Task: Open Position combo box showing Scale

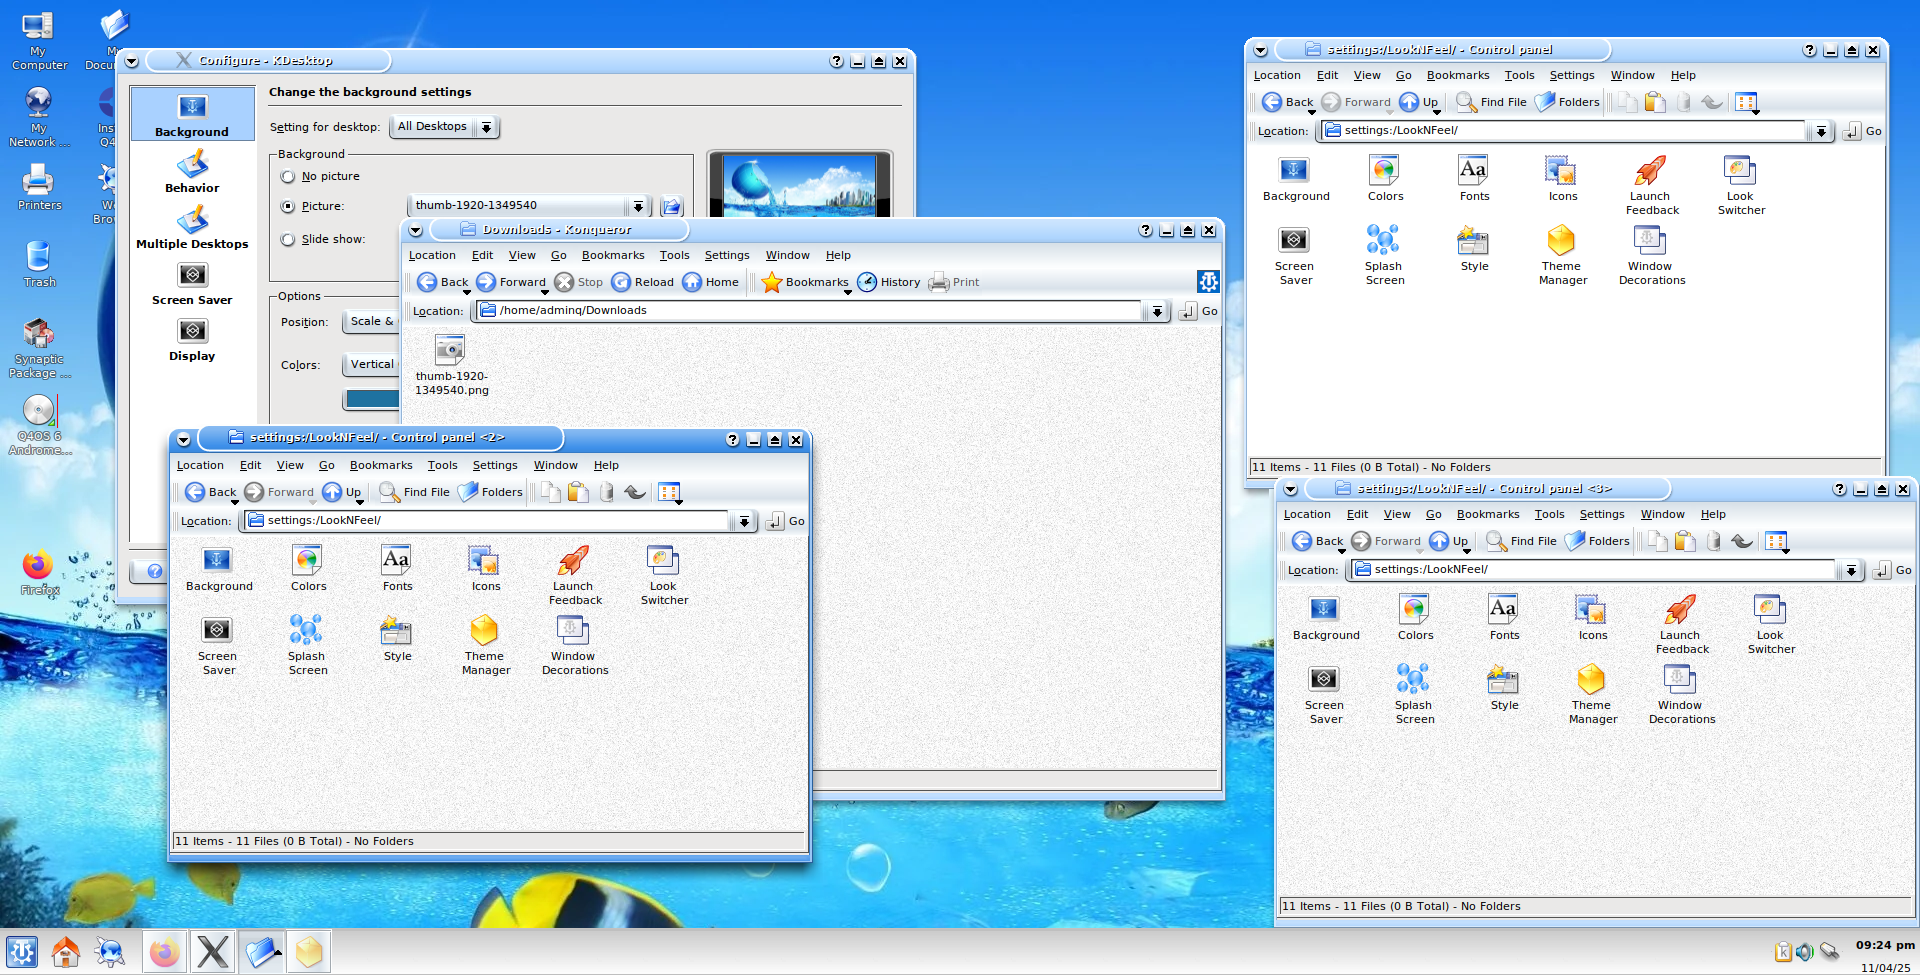Action: coord(371,322)
